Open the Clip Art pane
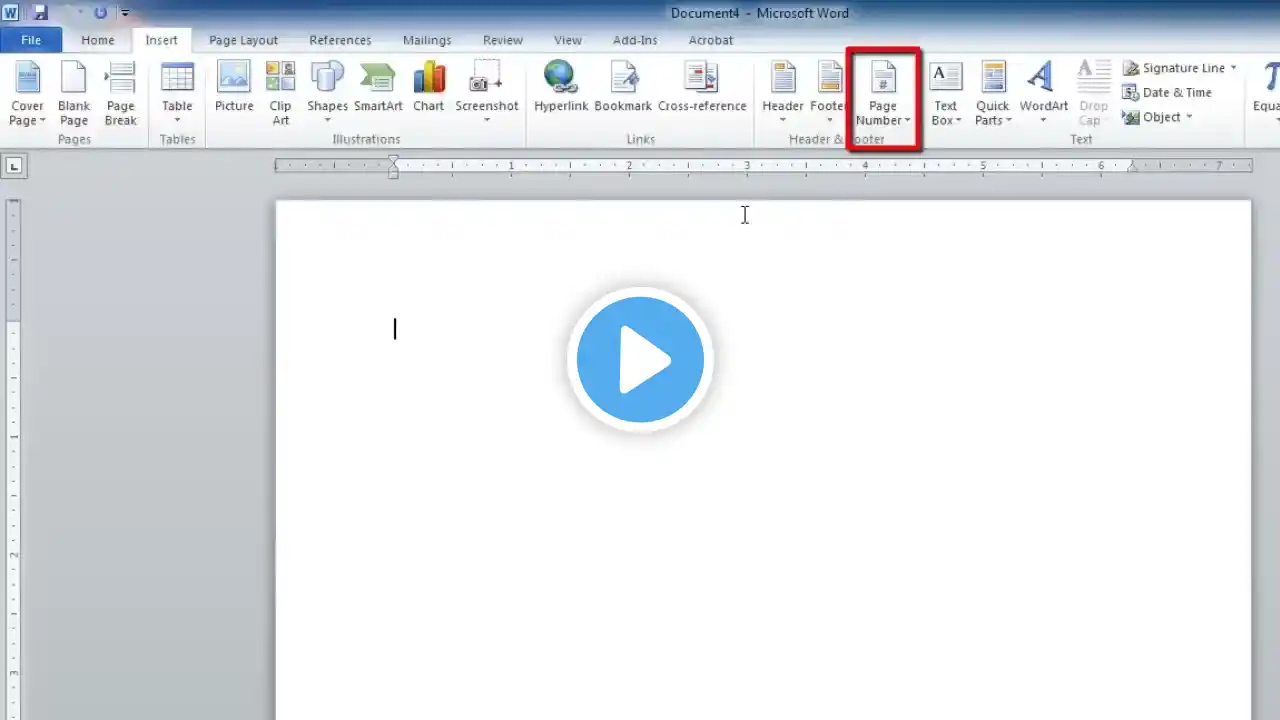 pos(280,93)
